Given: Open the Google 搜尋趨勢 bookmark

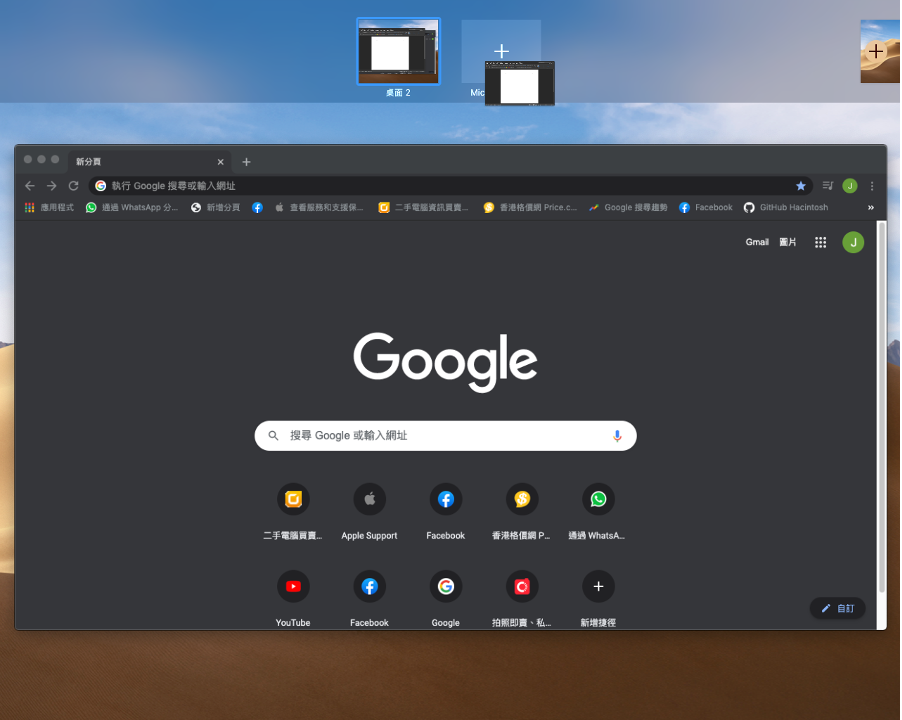Looking at the screenshot, I should tap(628, 208).
